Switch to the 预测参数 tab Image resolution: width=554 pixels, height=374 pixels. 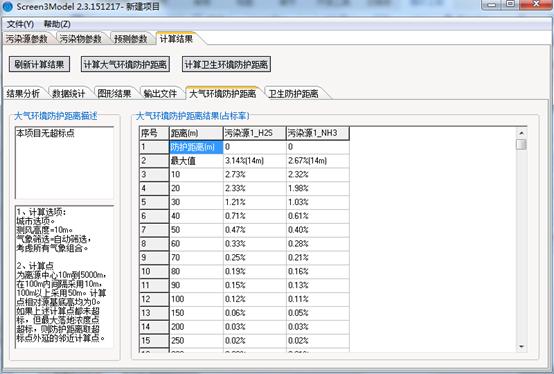[130, 38]
